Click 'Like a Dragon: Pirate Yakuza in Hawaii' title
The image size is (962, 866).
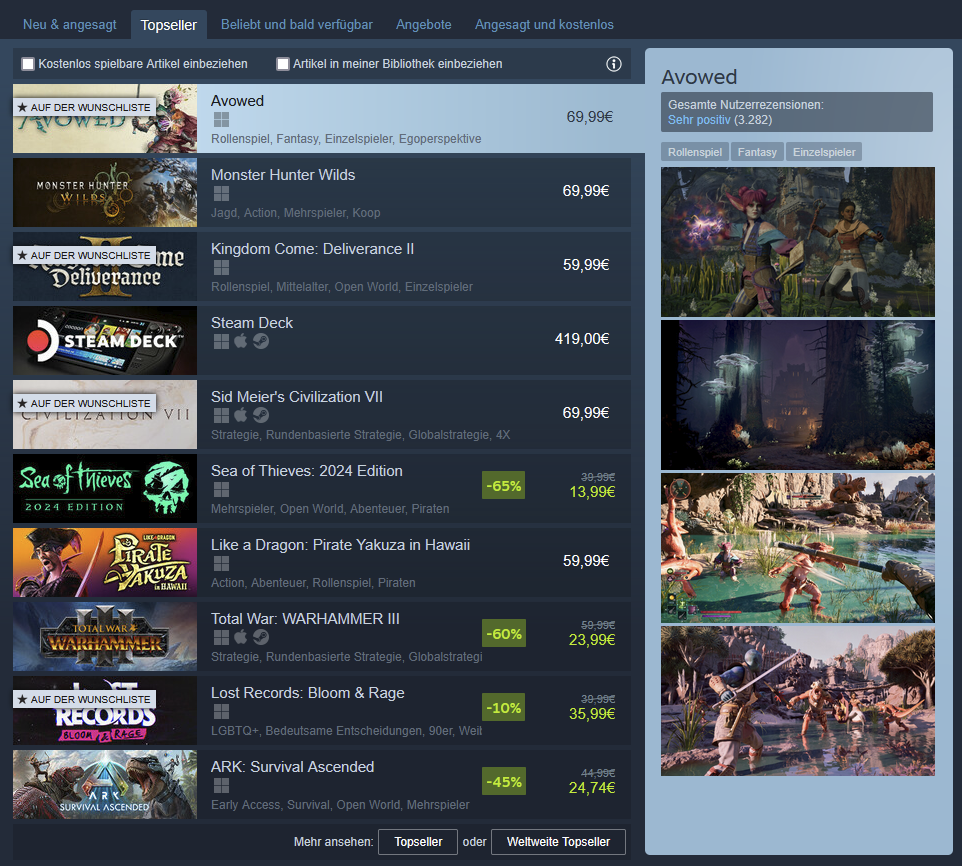point(341,545)
